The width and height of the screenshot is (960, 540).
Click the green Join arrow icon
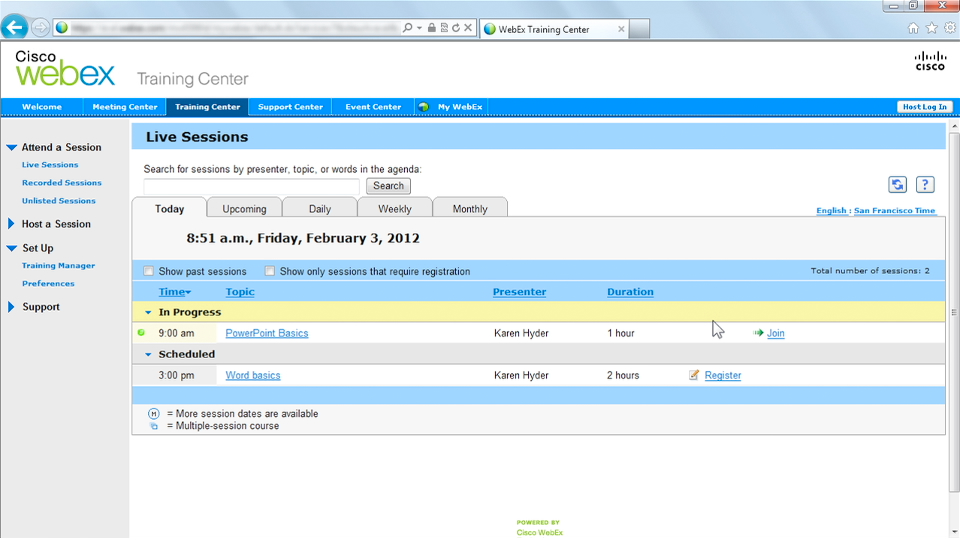[758, 332]
